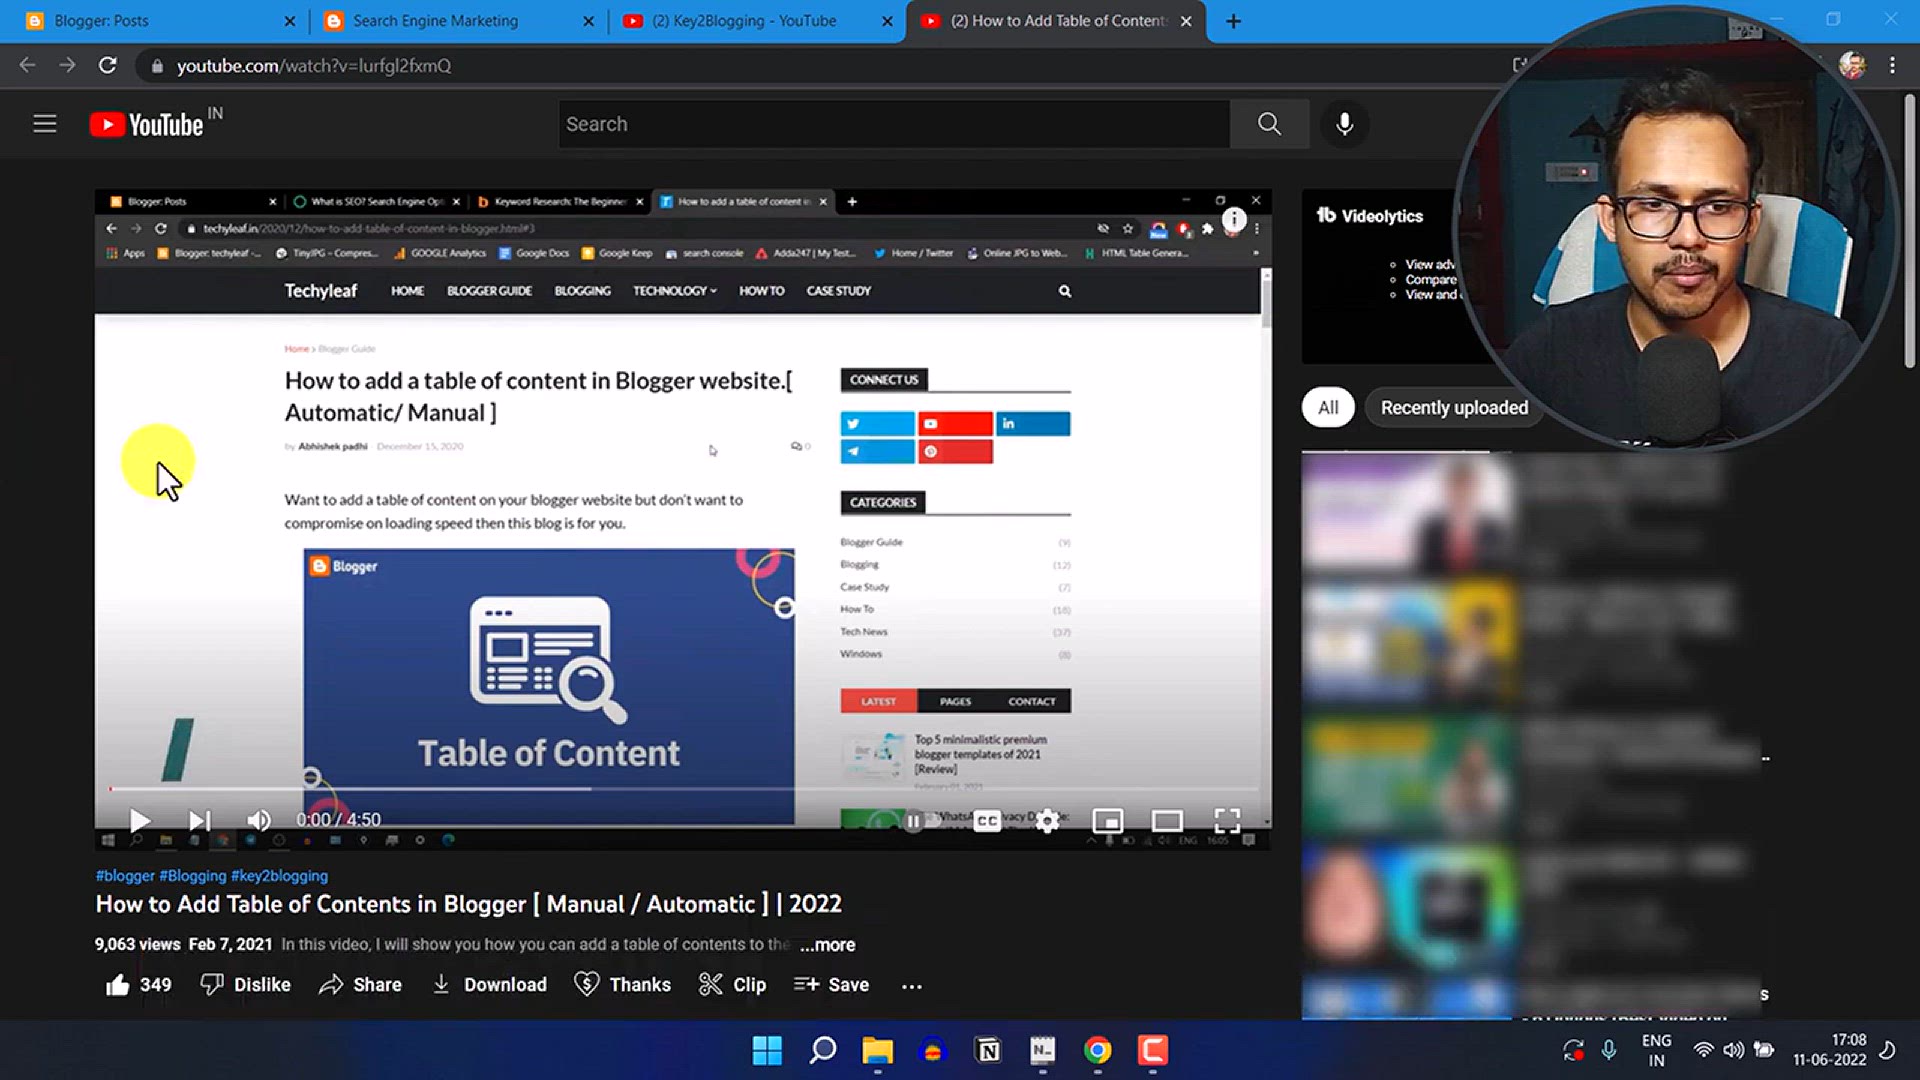The image size is (1920, 1080).
Task: Switch to miniplayer mode
Action: click(x=1107, y=821)
